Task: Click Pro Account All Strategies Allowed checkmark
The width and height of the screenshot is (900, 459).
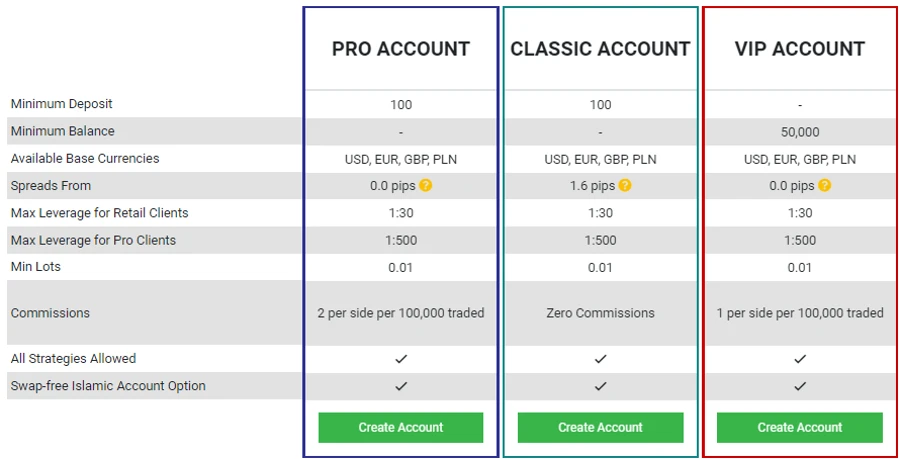Action: (x=401, y=359)
